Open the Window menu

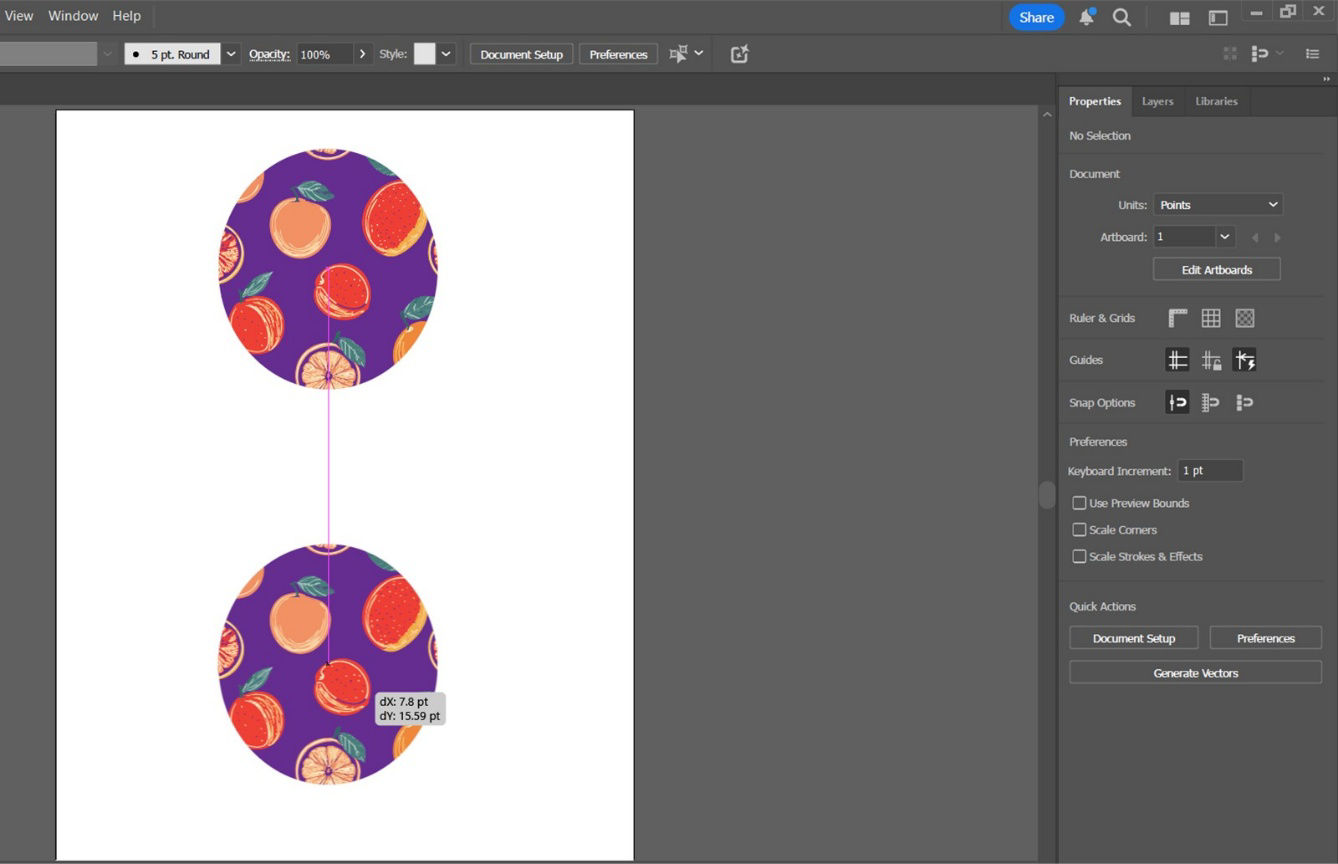73,16
